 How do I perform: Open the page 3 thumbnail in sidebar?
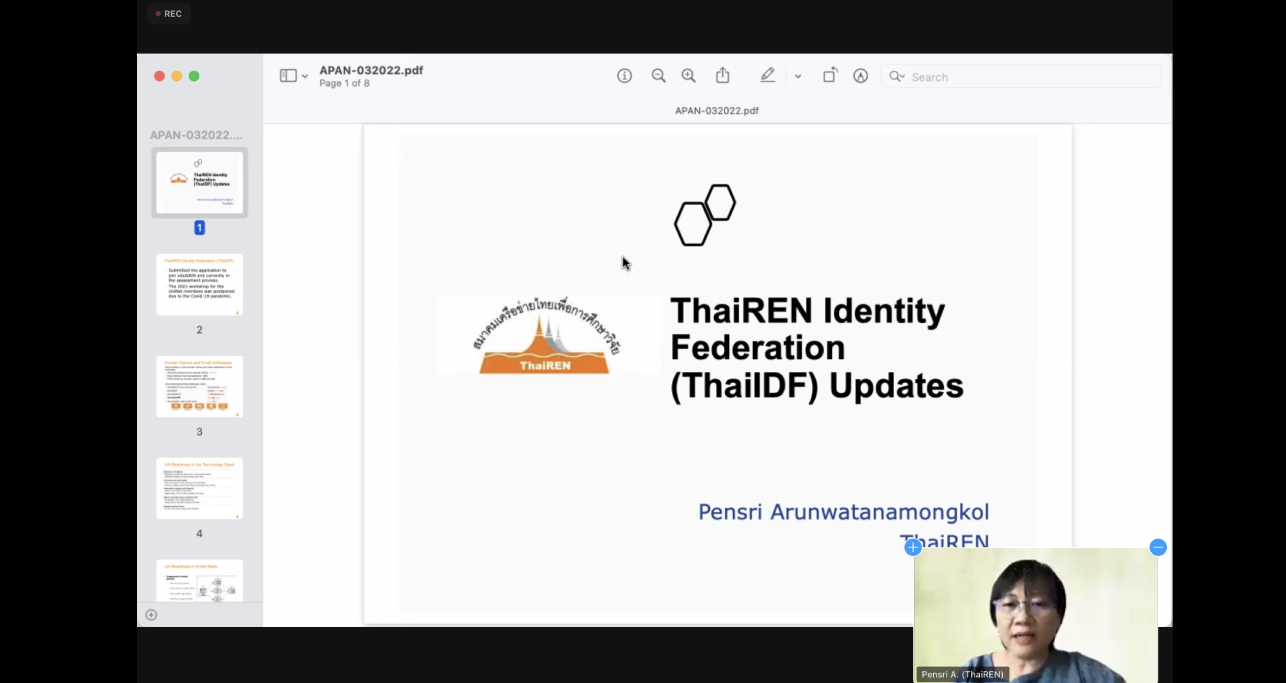[199, 387]
